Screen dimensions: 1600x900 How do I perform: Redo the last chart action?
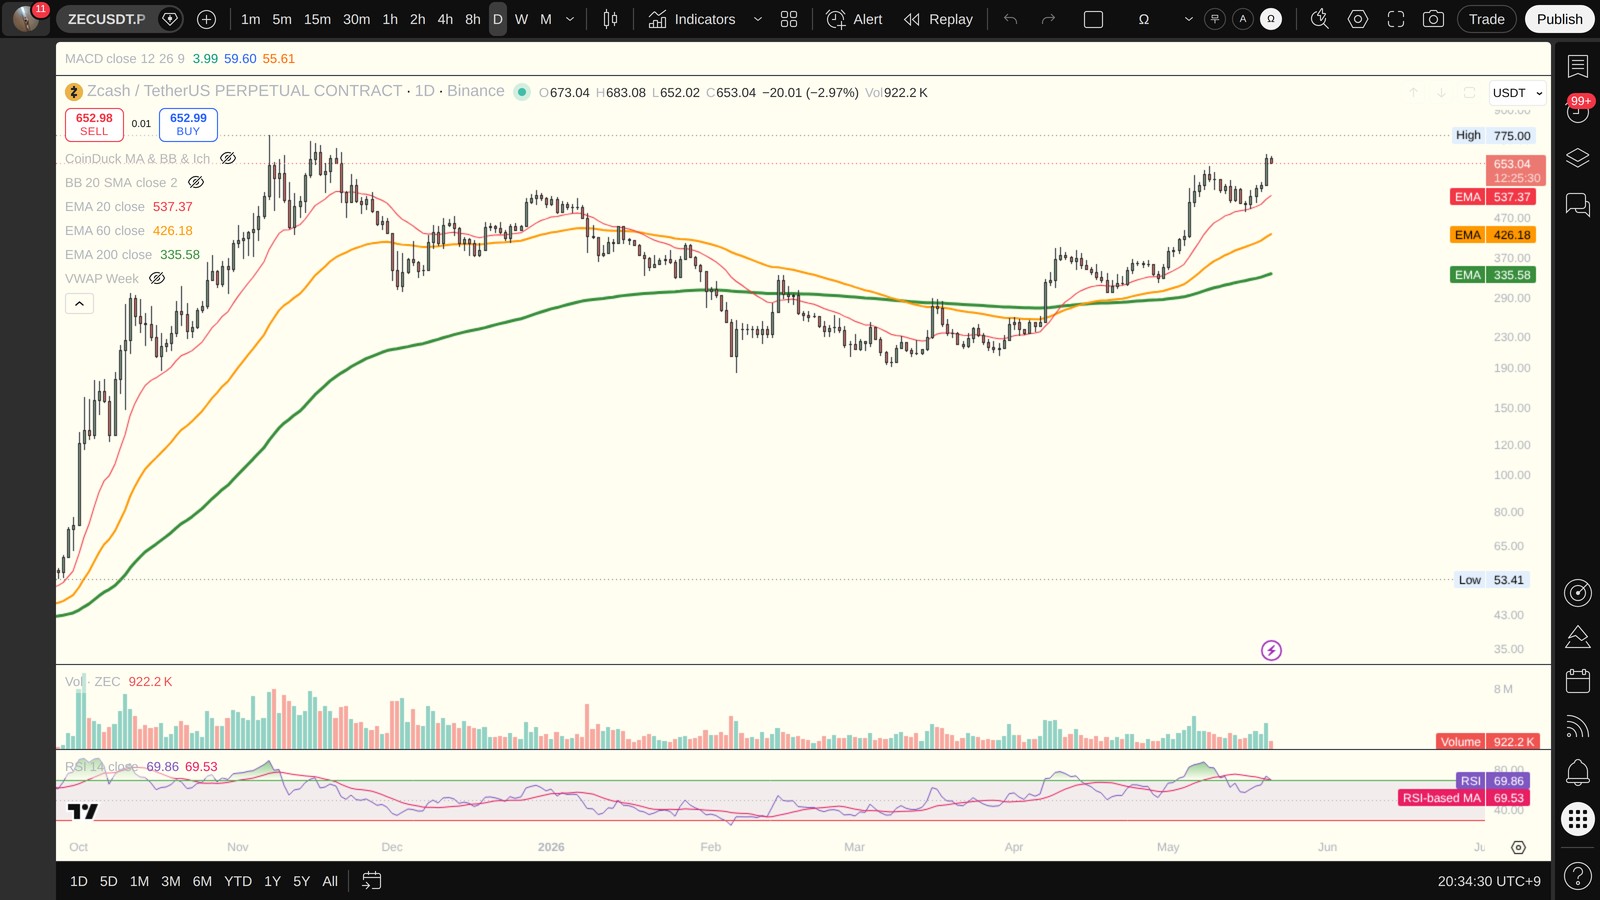click(1048, 19)
